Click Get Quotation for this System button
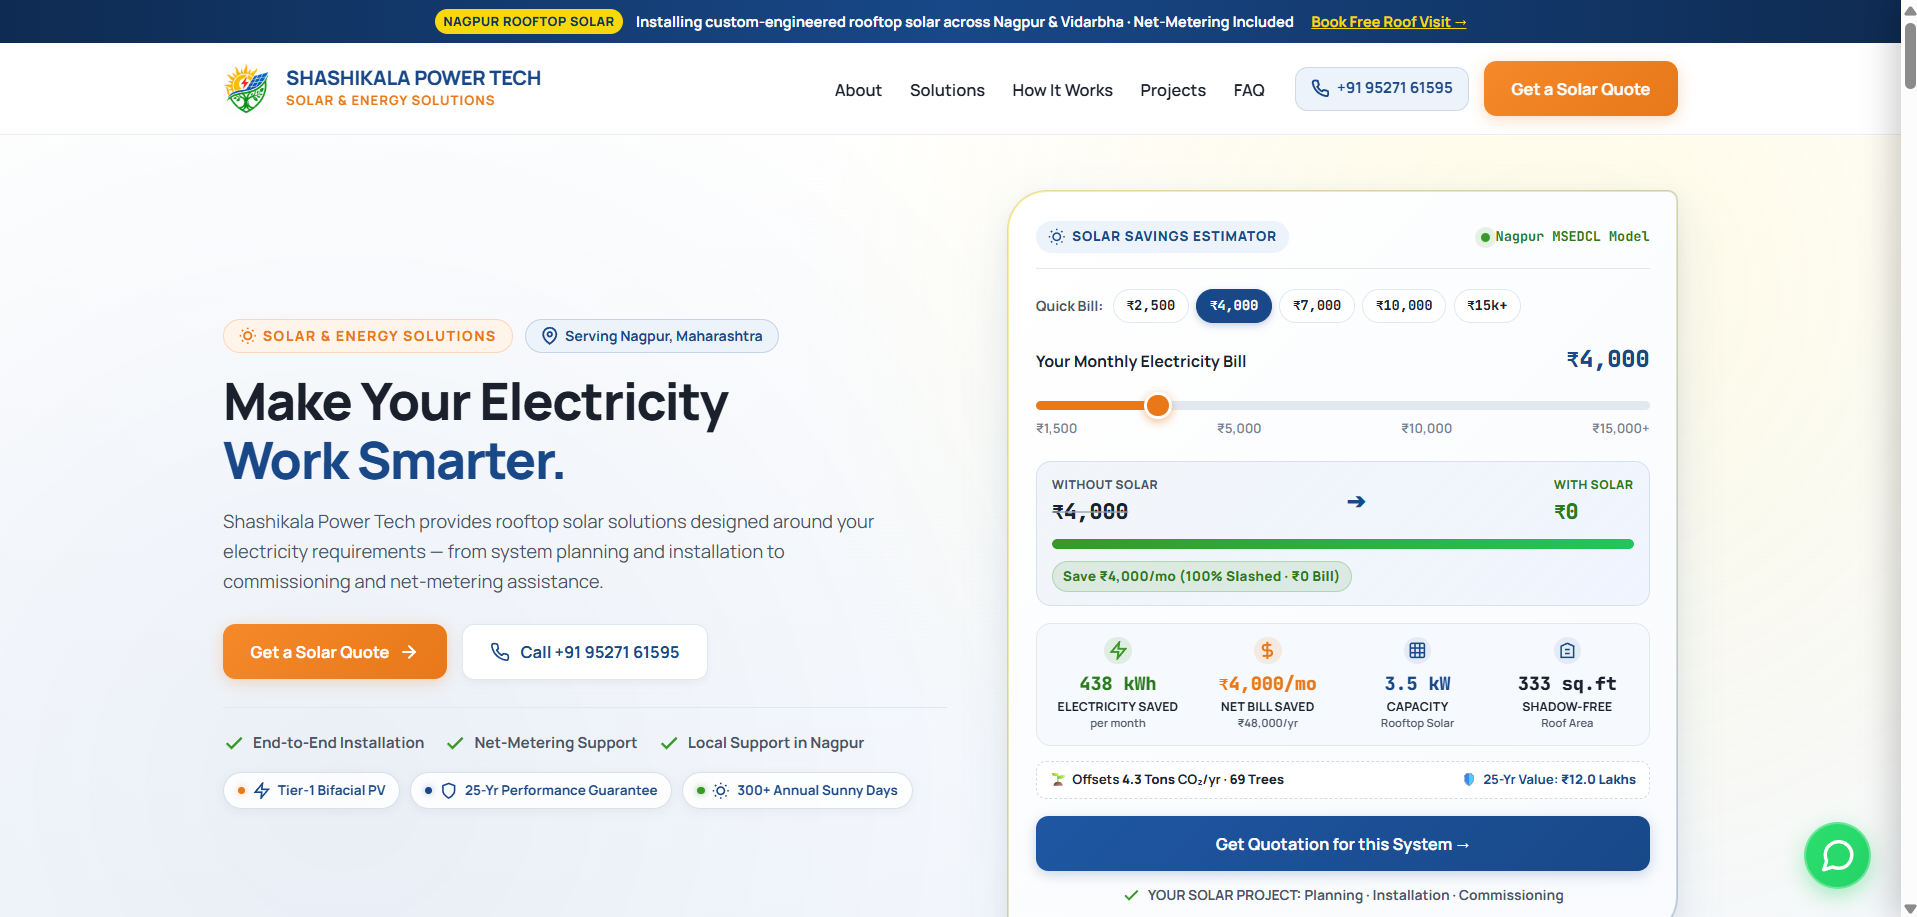Viewport: 1917px width, 917px height. point(1342,844)
